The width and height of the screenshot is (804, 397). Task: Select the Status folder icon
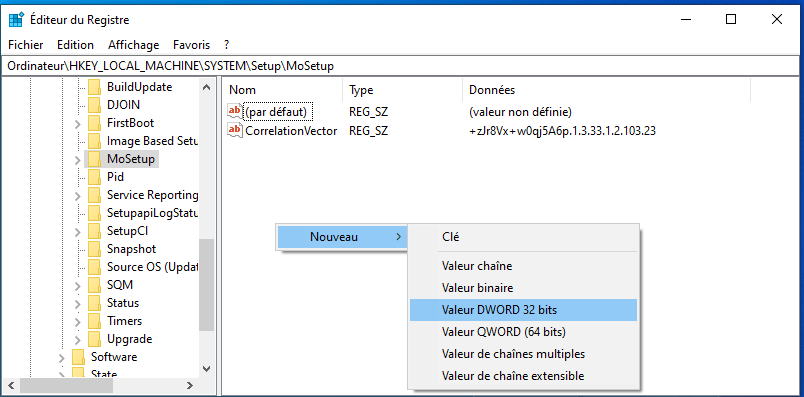94,303
